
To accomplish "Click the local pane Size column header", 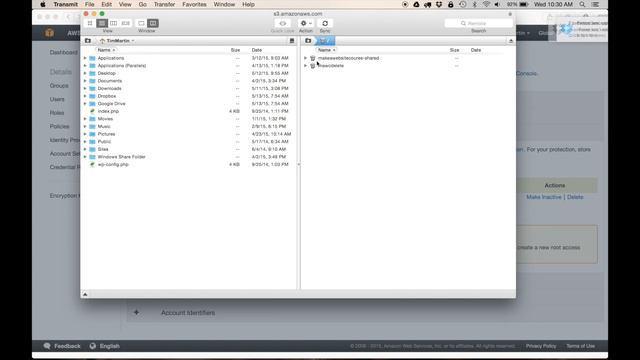I will pos(236,50).
